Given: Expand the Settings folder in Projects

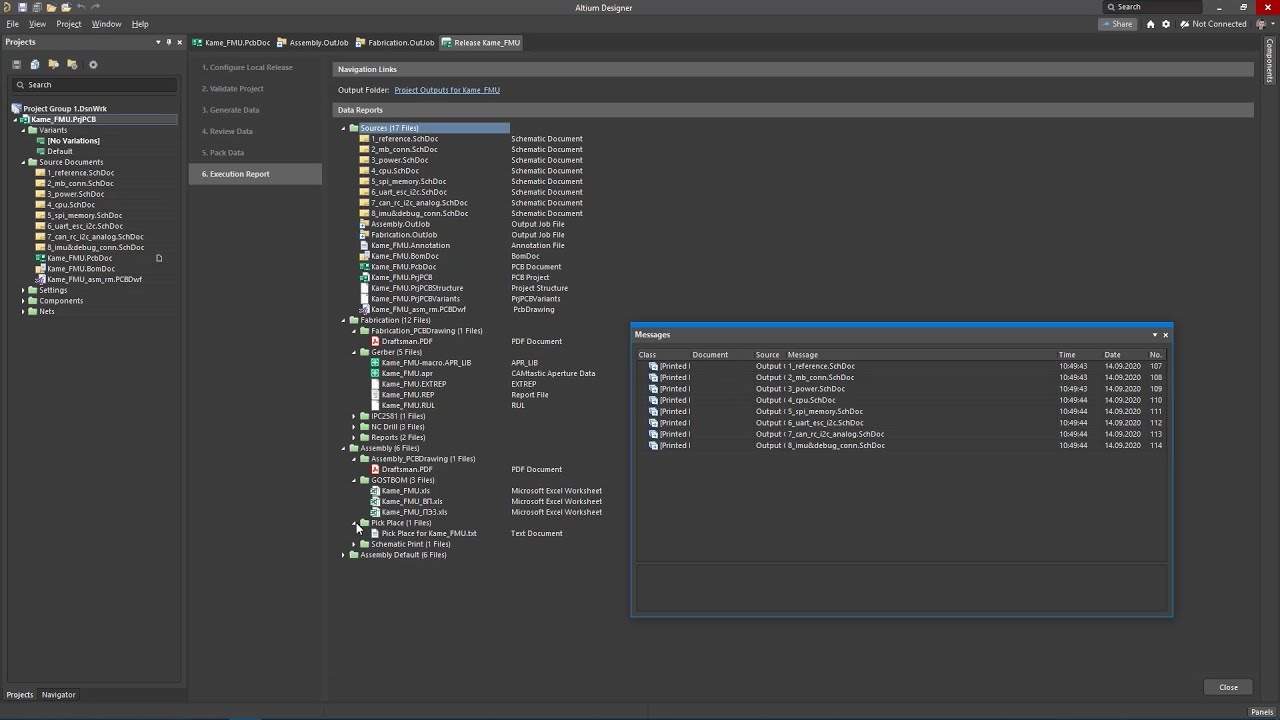Looking at the screenshot, I should coord(23,290).
